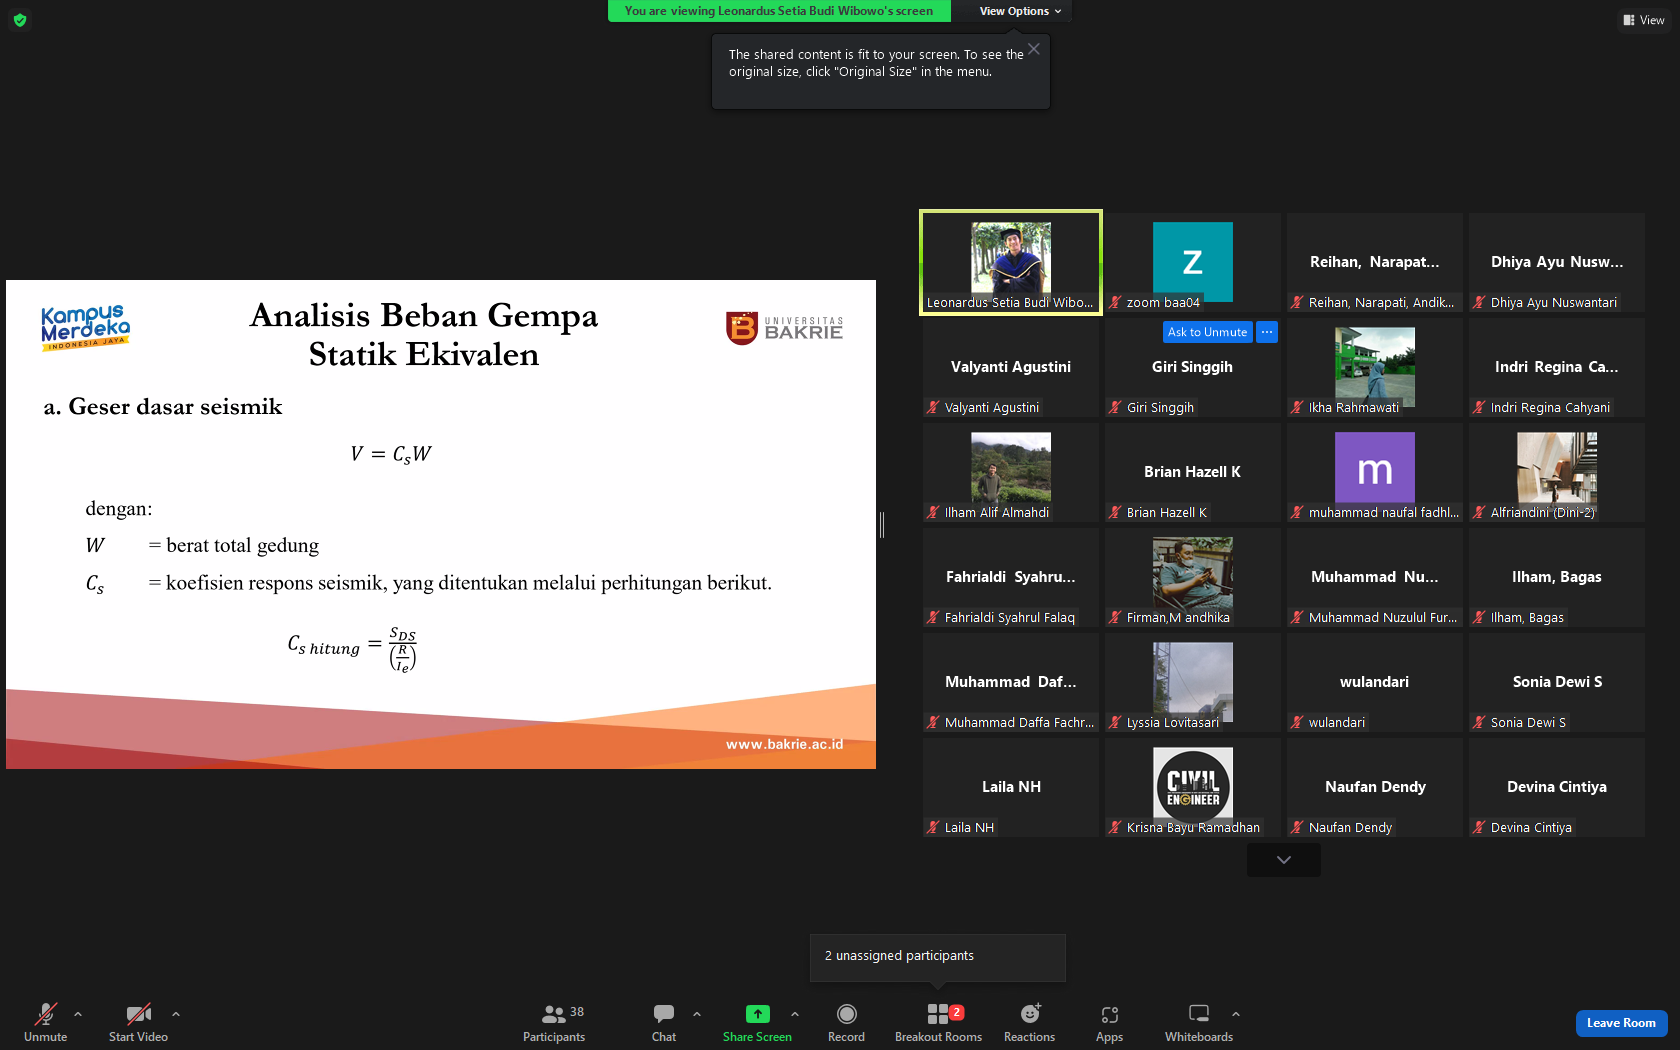The height and width of the screenshot is (1050, 1680).
Task: Click Laila NH participant tile
Action: [1011, 787]
